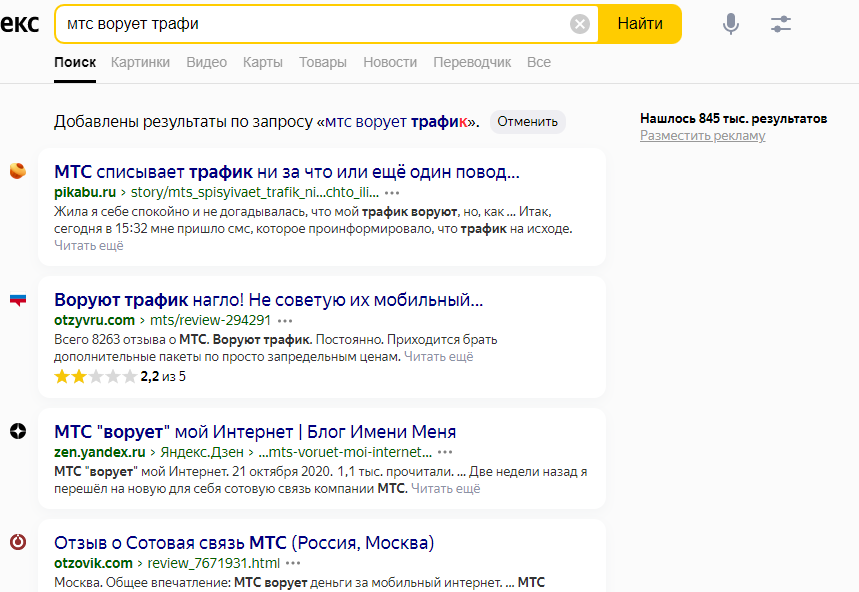Expand the Все search categories
Screen dimensions: 859x592
(539, 62)
